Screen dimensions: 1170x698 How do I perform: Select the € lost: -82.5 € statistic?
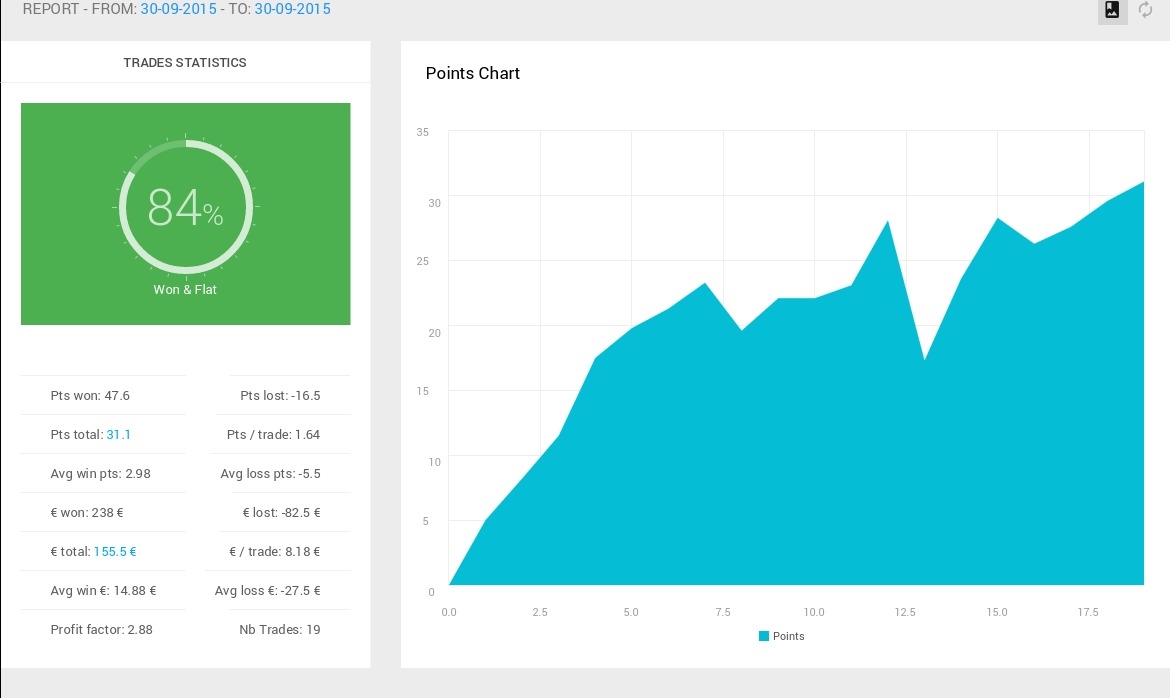pos(281,513)
